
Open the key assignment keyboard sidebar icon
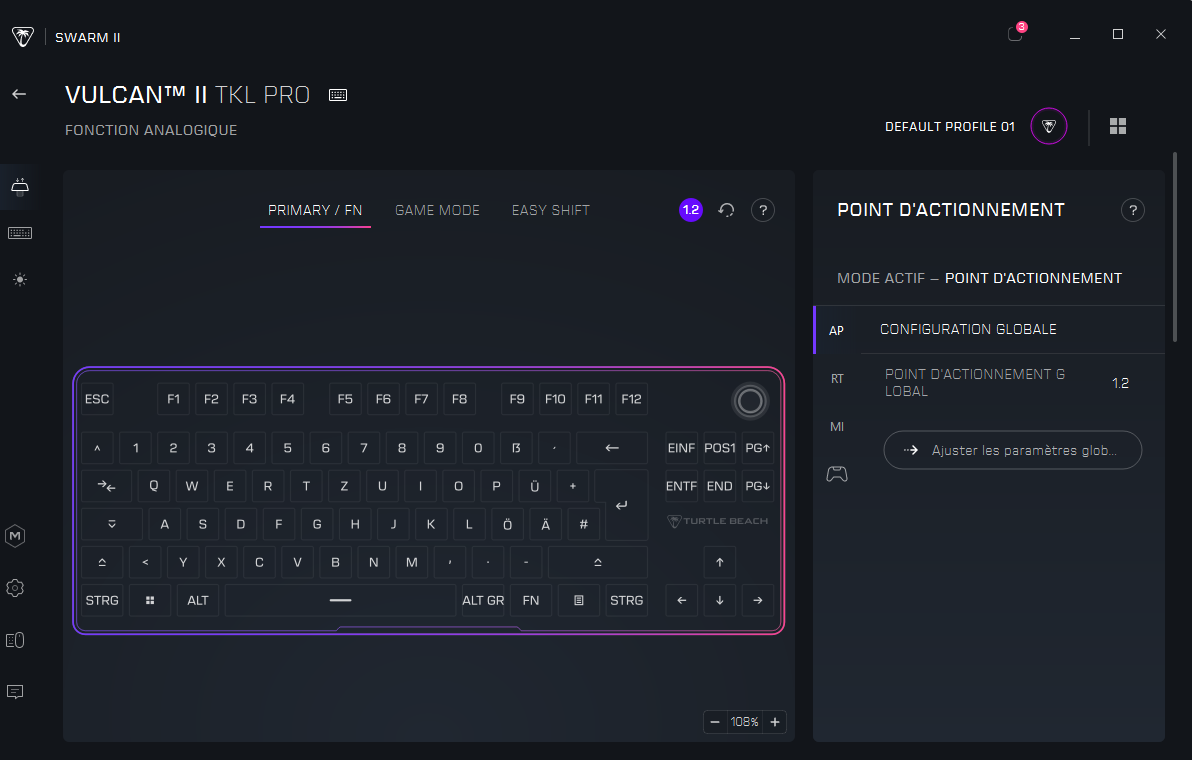(x=20, y=233)
